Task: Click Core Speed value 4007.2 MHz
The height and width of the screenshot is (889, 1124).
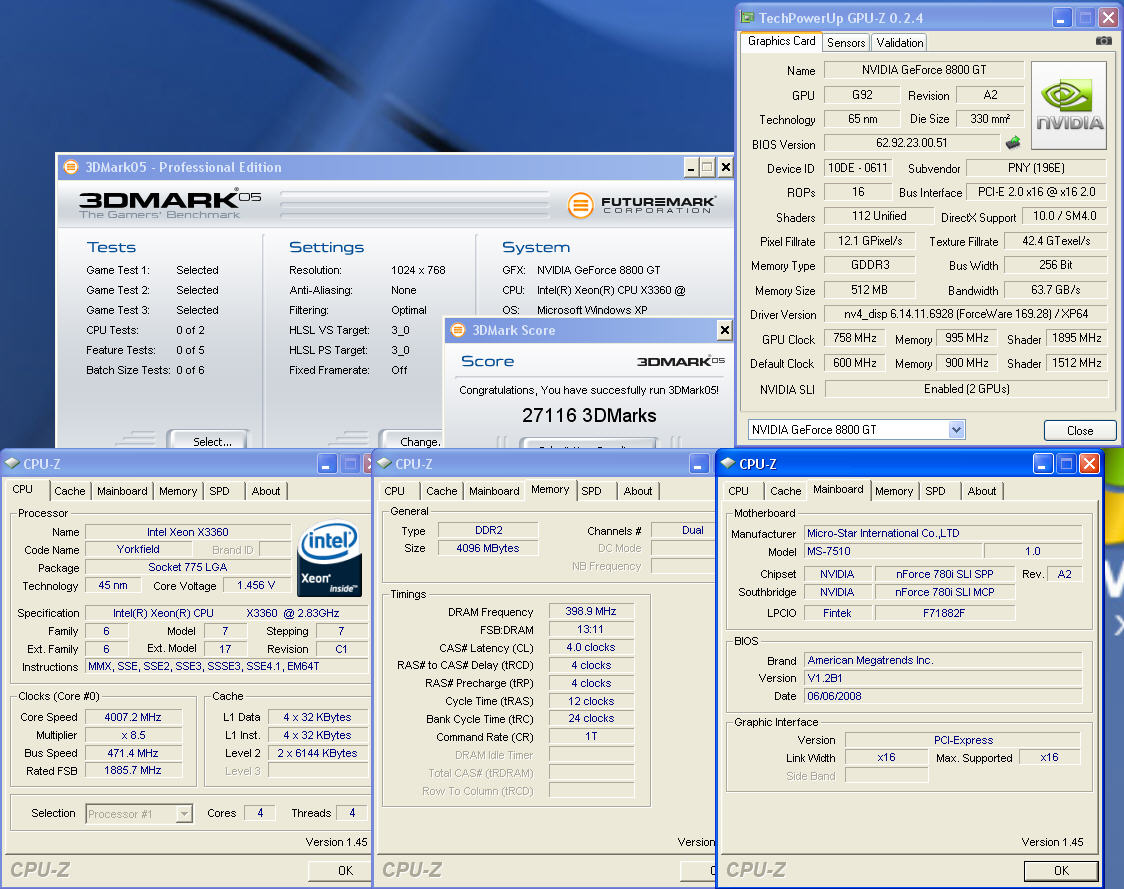Action: [x=133, y=717]
